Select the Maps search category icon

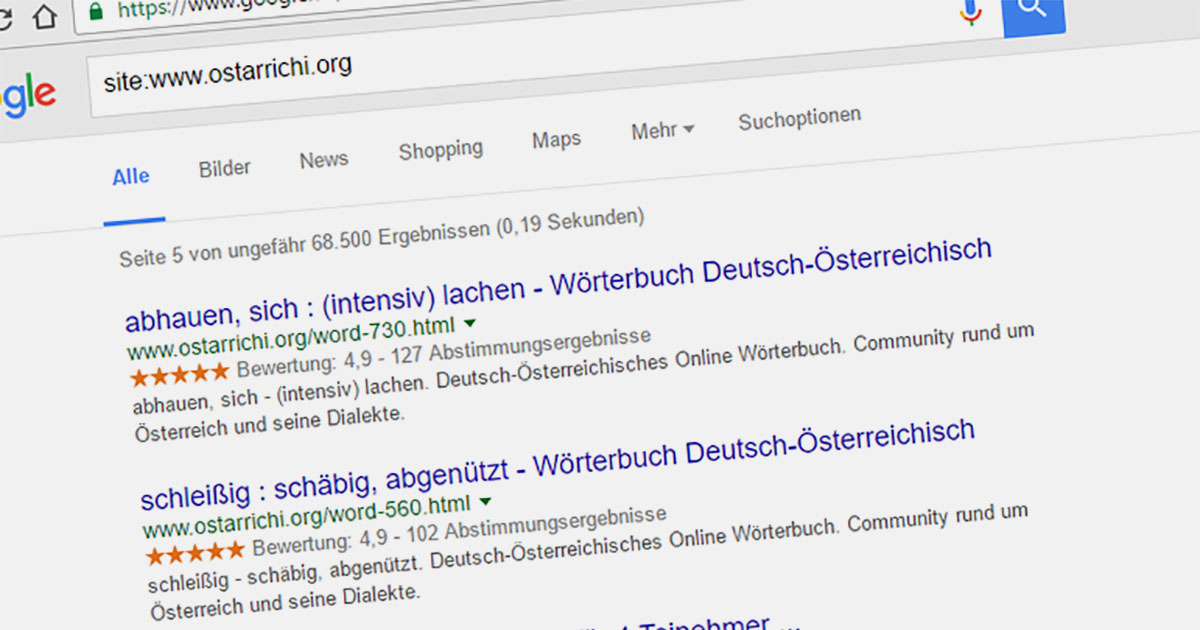click(556, 140)
